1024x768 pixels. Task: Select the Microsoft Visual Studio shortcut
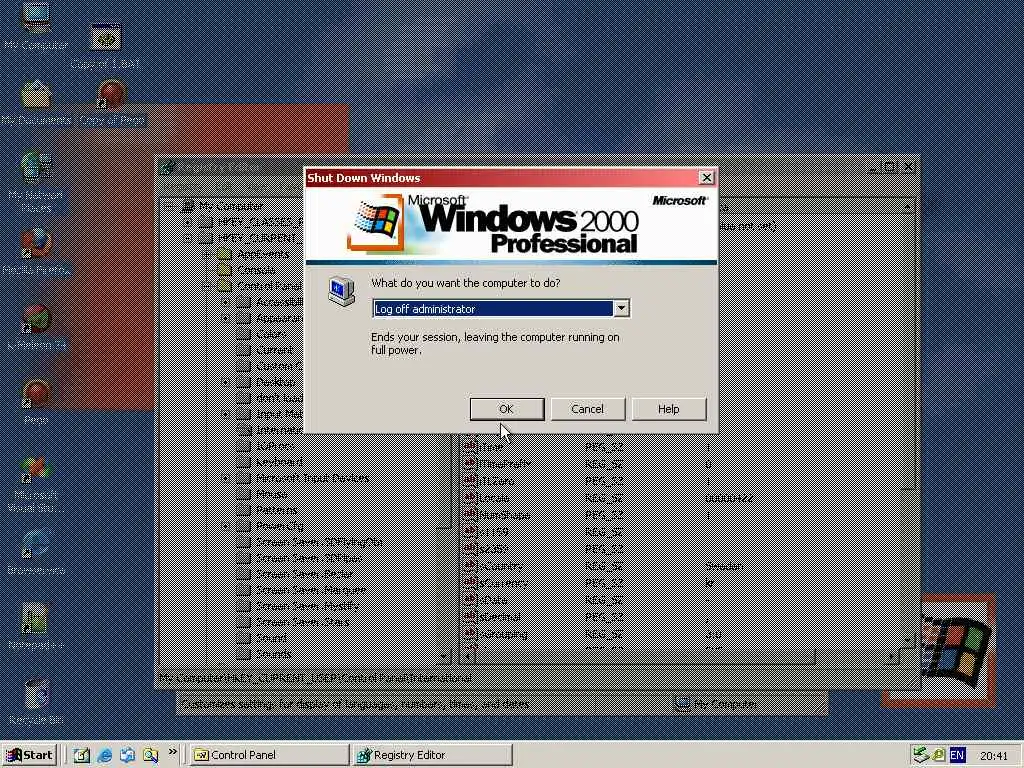36,484
